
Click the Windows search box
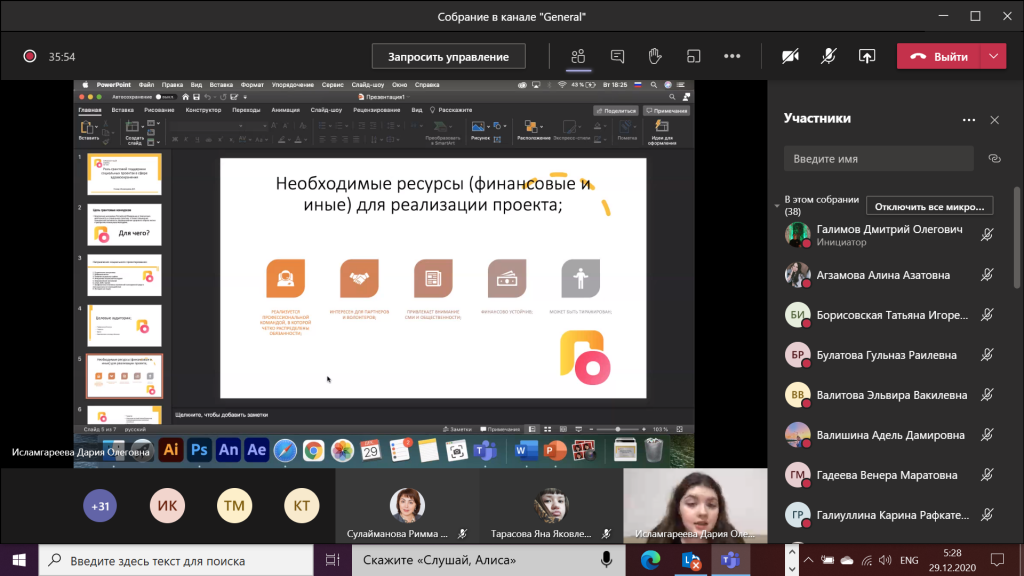176,560
